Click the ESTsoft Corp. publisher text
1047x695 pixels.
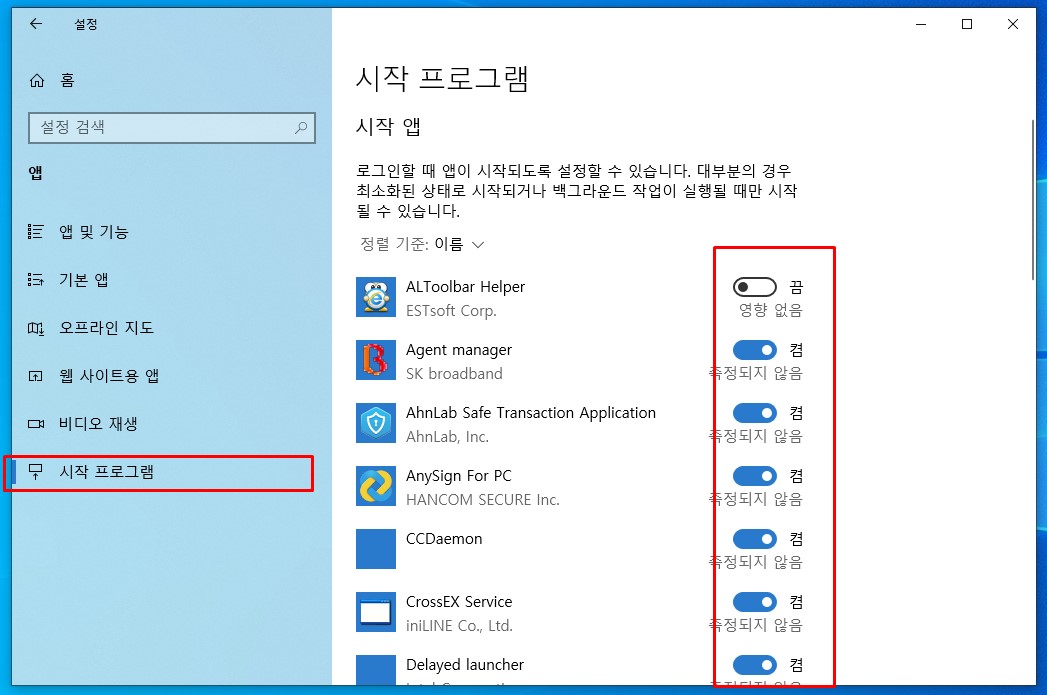(x=451, y=310)
